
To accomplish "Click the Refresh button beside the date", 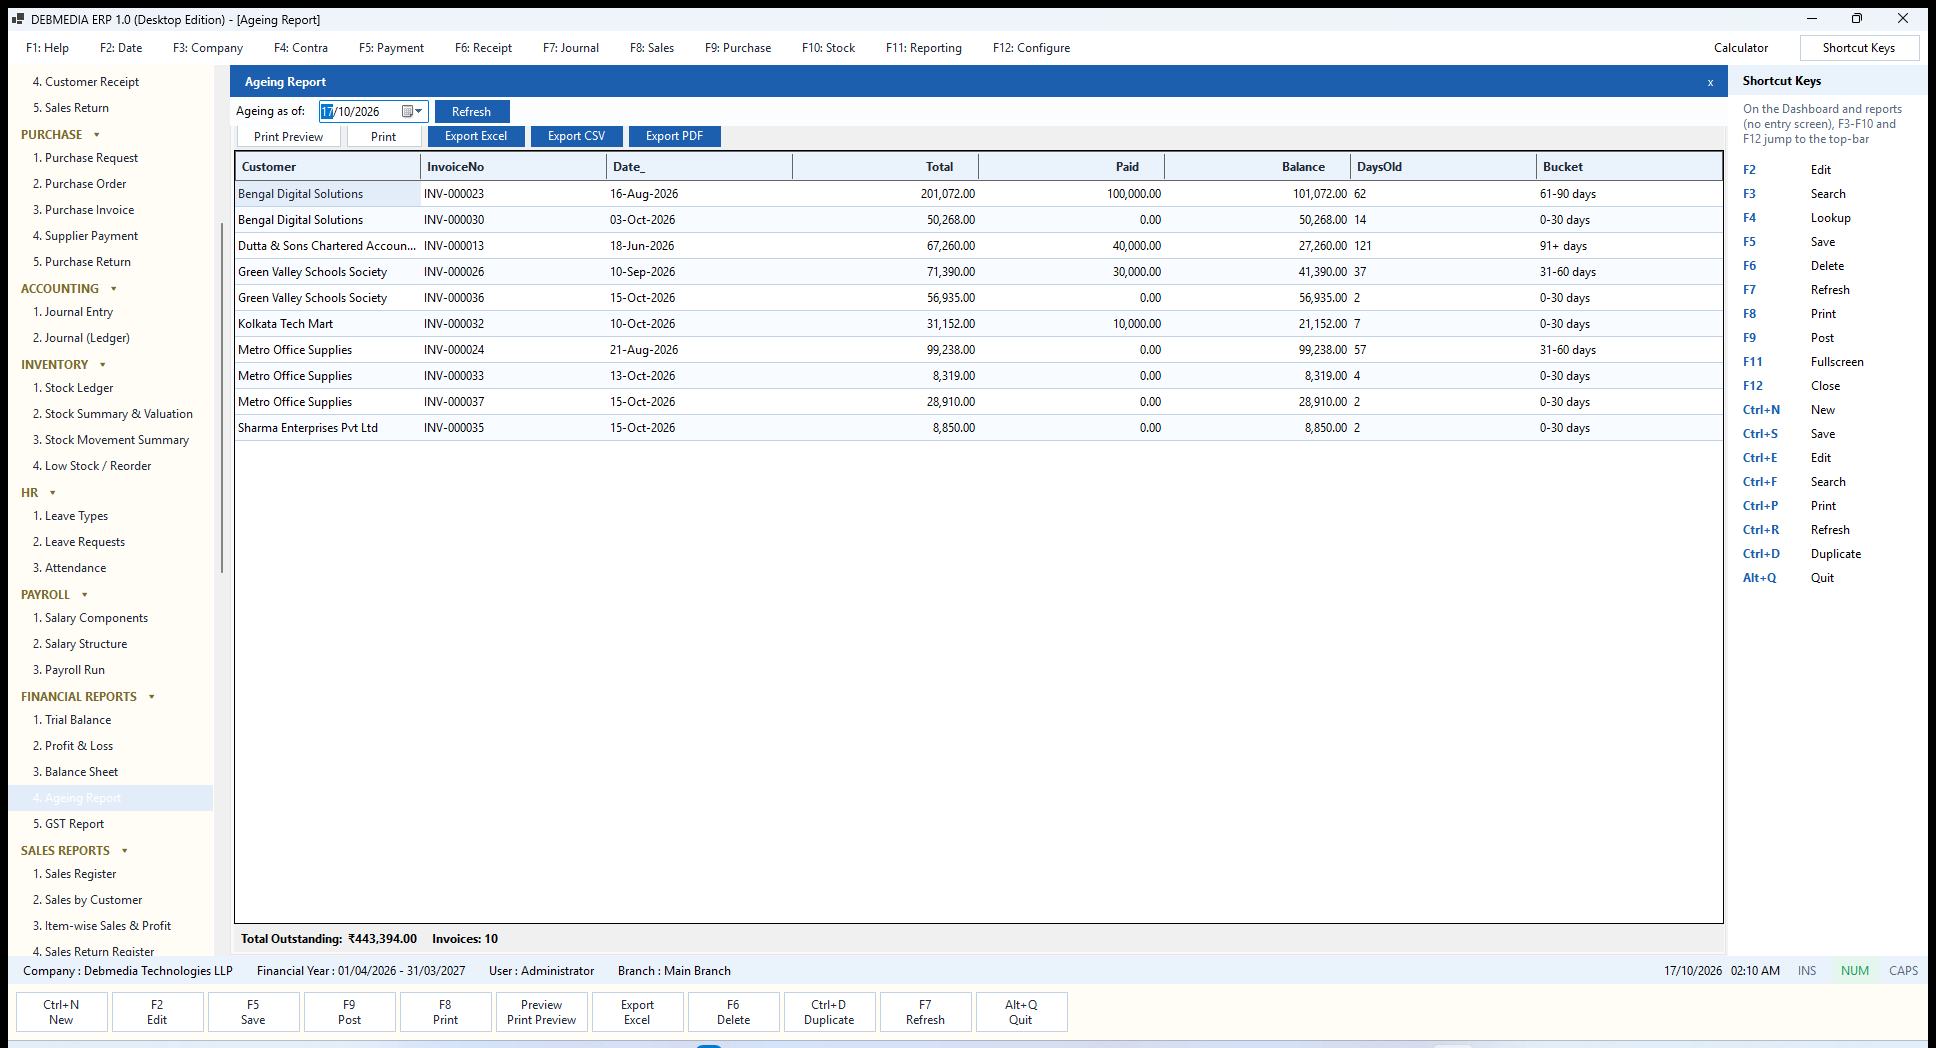I will [471, 112].
